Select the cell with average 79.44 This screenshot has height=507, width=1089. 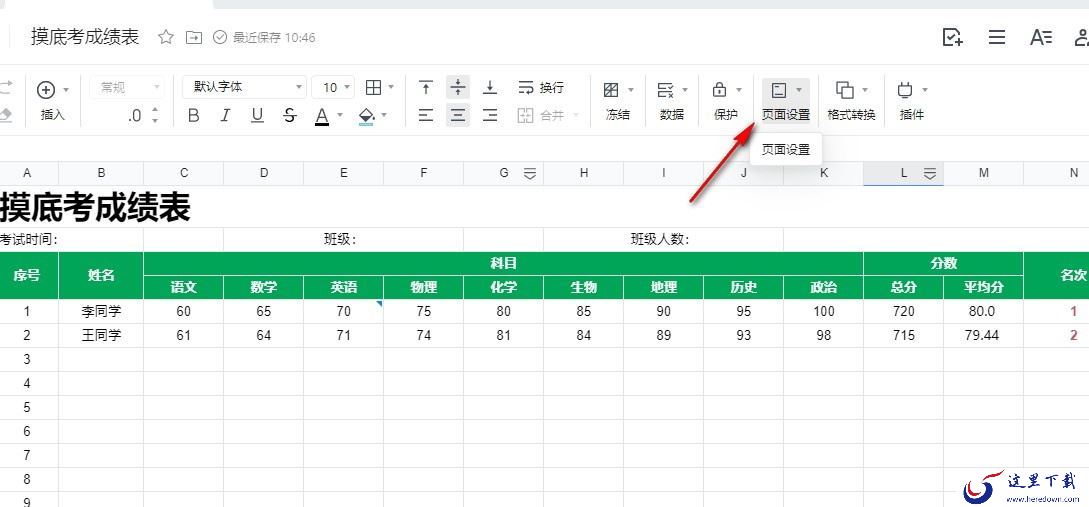(x=983, y=335)
